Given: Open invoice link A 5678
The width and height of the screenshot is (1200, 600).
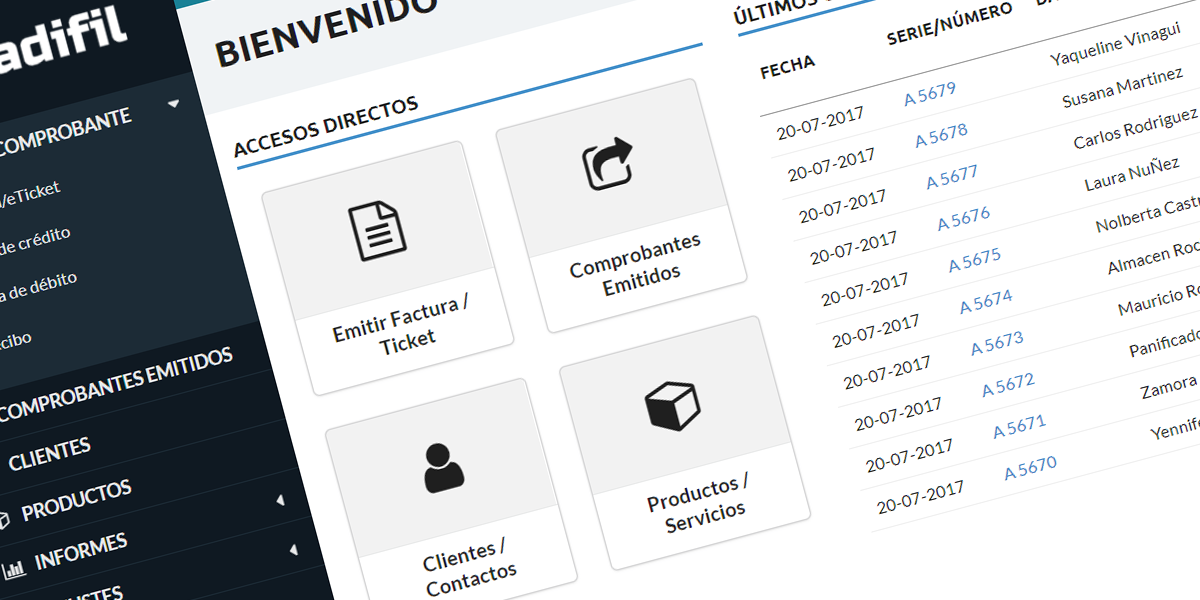Looking at the screenshot, I should click(941, 135).
